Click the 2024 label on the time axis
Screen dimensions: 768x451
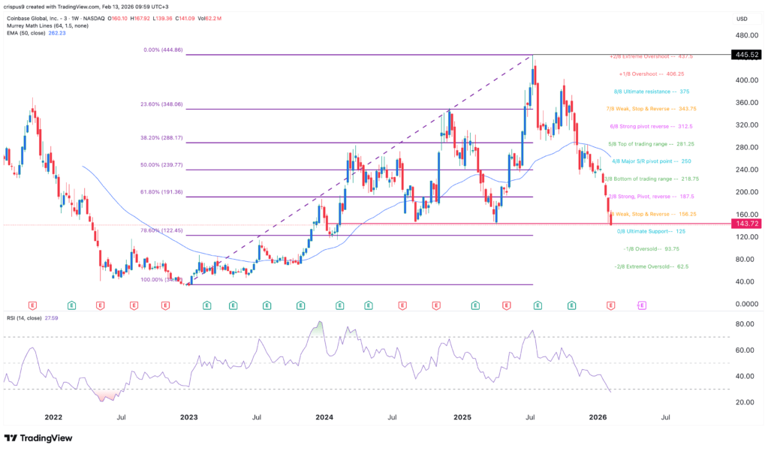[324, 418]
